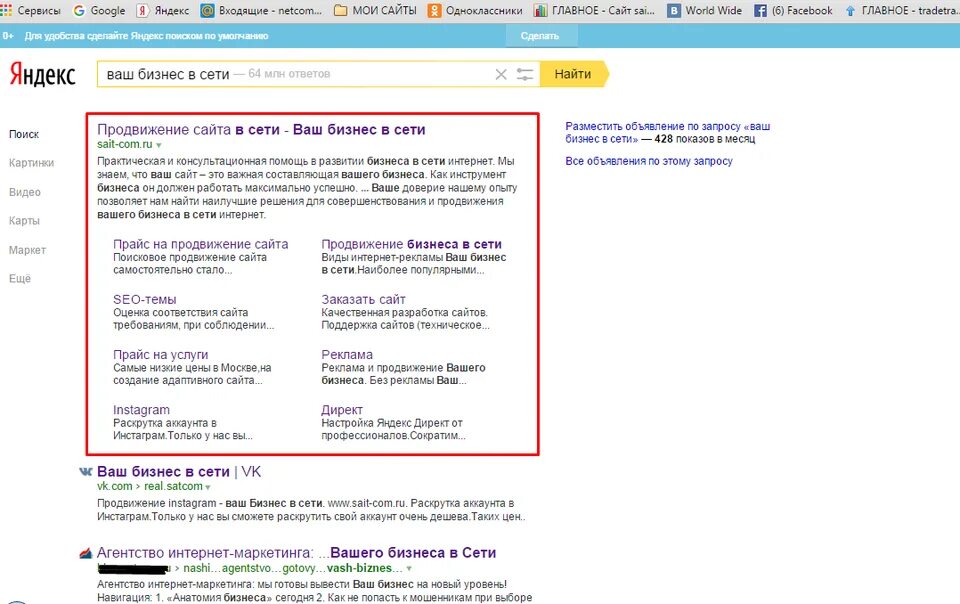960x604 pixels.
Task: Switch to Картинки search
Action: [31, 163]
